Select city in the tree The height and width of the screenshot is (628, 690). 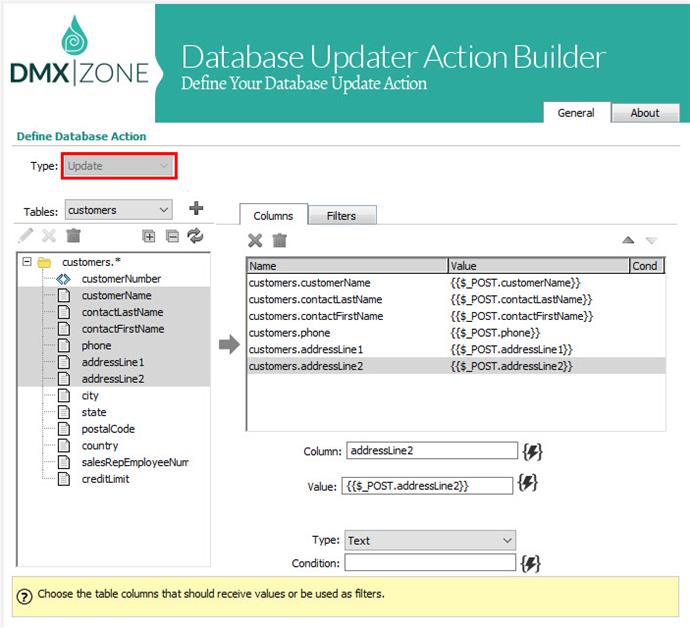[90, 396]
